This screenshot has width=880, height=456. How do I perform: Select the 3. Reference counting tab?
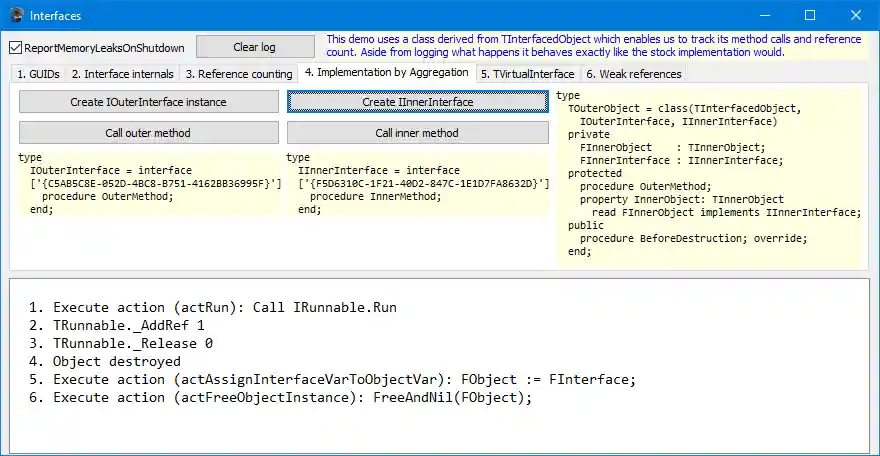(x=239, y=74)
